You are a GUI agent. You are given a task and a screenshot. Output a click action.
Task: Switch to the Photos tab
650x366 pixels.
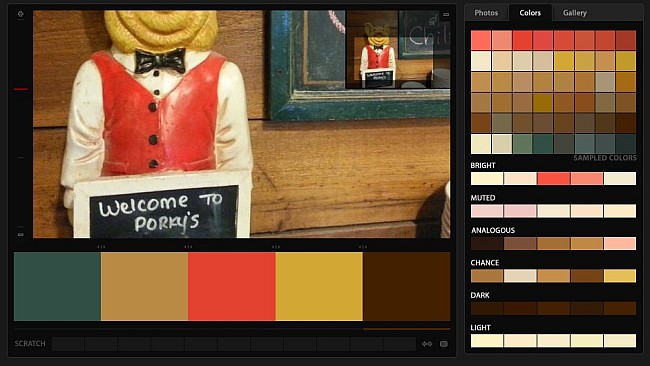[x=486, y=13]
